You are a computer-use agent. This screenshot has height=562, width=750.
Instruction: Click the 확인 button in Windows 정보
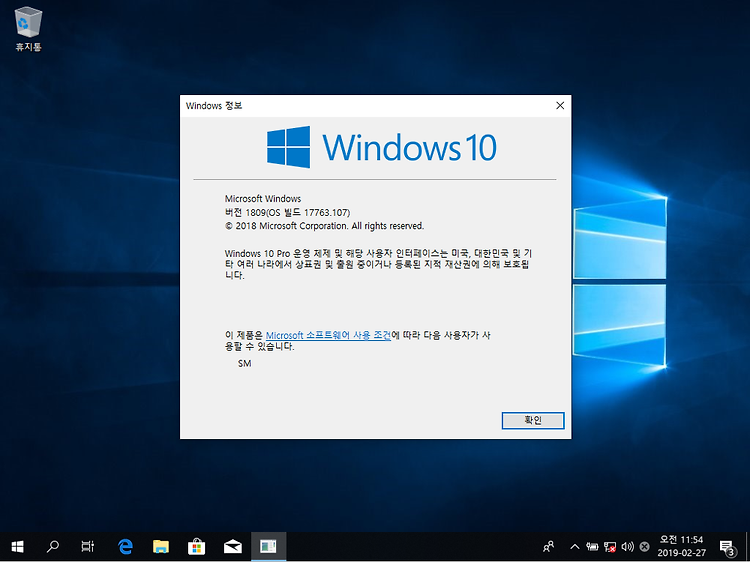tap(533, 420)
